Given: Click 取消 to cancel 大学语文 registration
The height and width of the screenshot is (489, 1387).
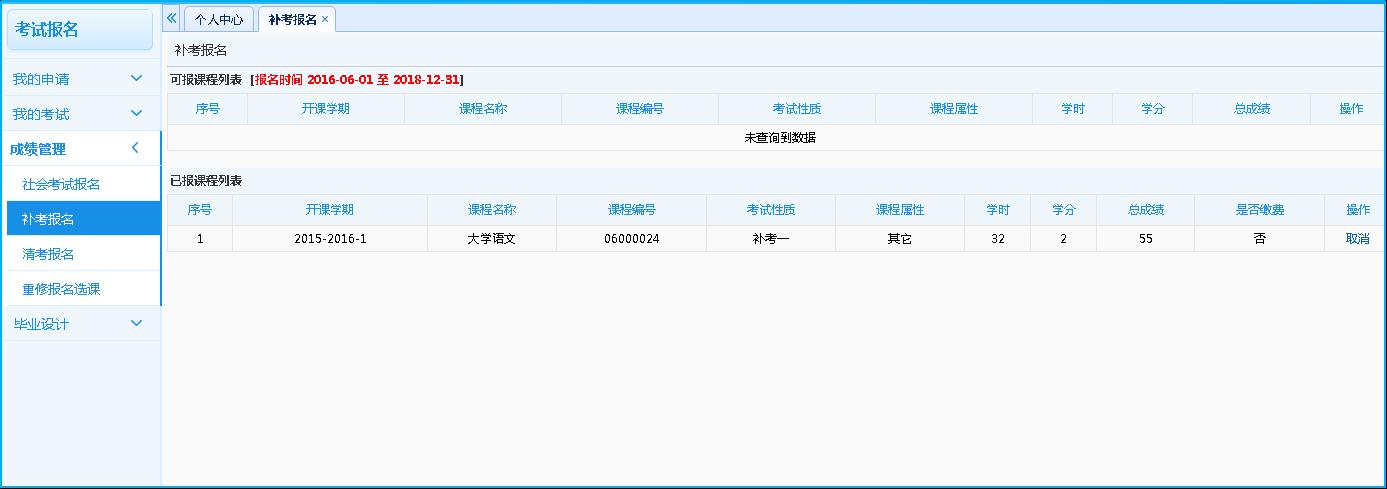Looking at the screenshot, I should click(x=1357, y=239).
